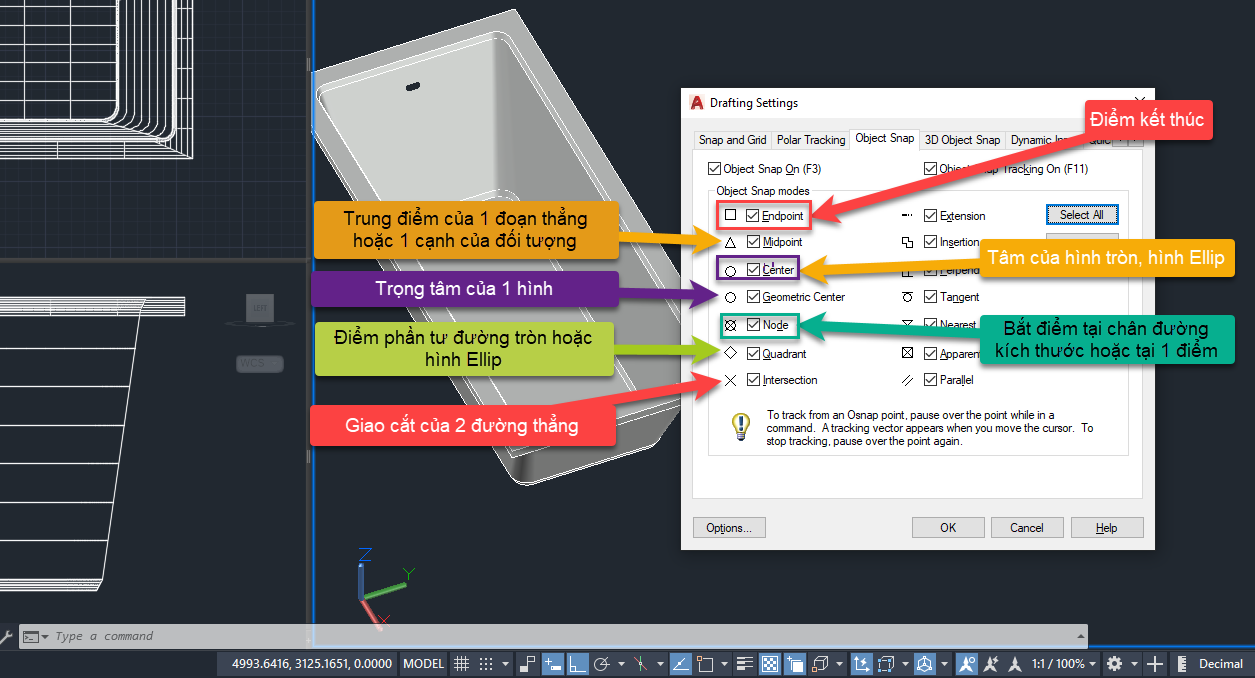Switch to Polar Tracking tab
Viewport: 1255px width, 678px height.
(x=811, y=140)
